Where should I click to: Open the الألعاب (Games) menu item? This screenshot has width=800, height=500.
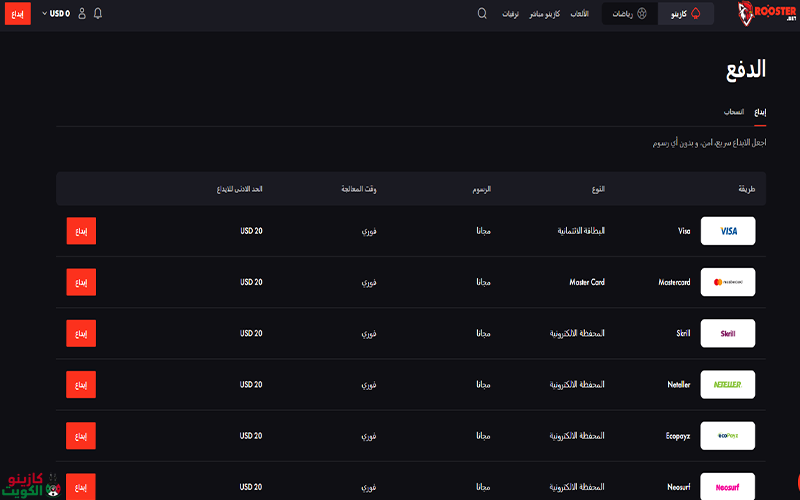point(579,14)
